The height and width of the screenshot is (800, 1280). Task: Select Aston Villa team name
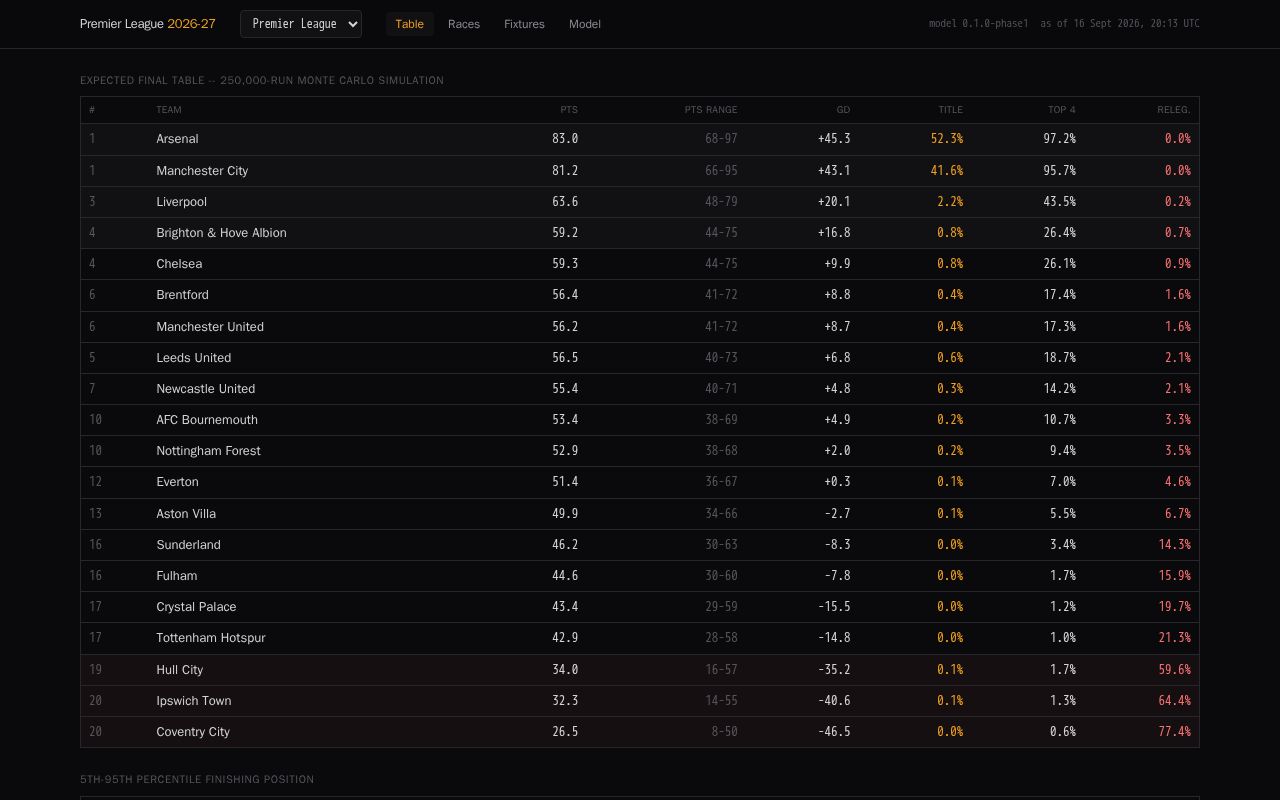(186, 514)
